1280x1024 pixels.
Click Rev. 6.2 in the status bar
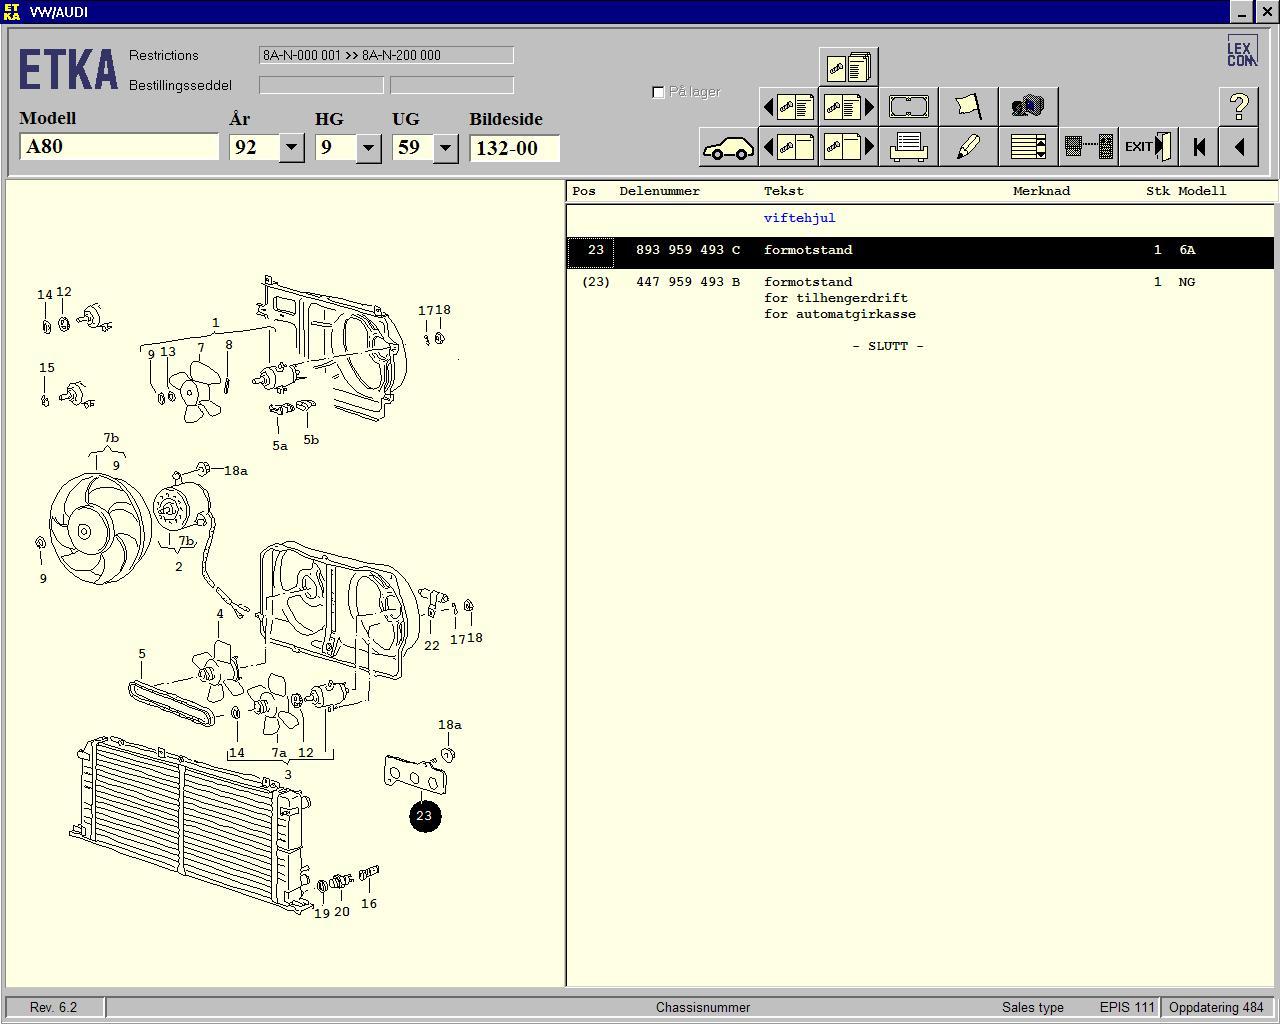(53, 1008)
